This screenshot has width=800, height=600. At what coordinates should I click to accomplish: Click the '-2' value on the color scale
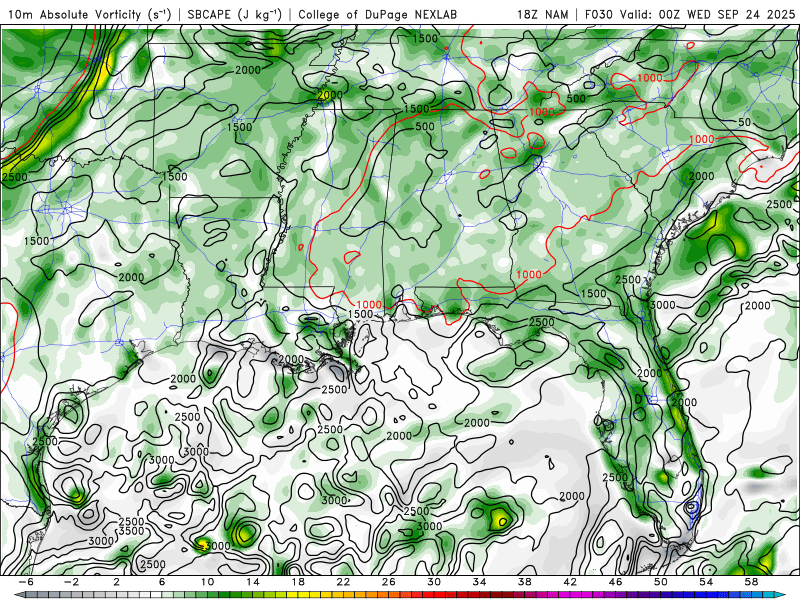point(71,582)
